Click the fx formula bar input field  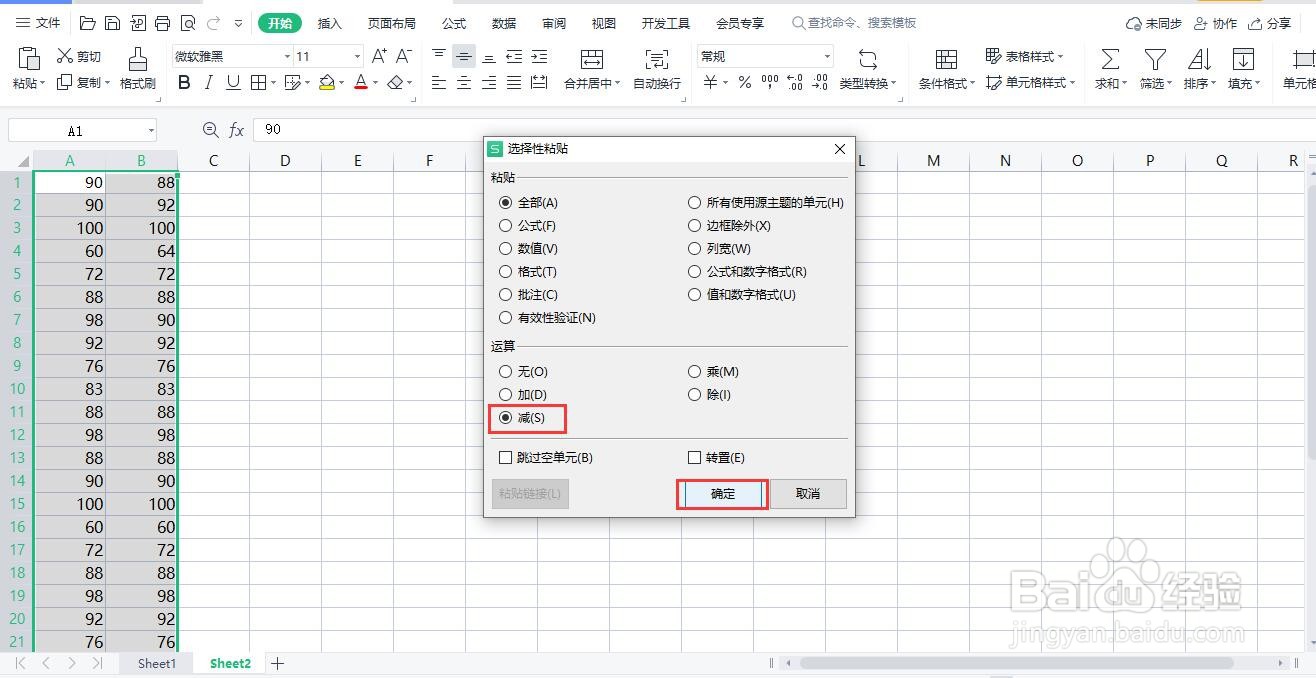coord(400,128)
